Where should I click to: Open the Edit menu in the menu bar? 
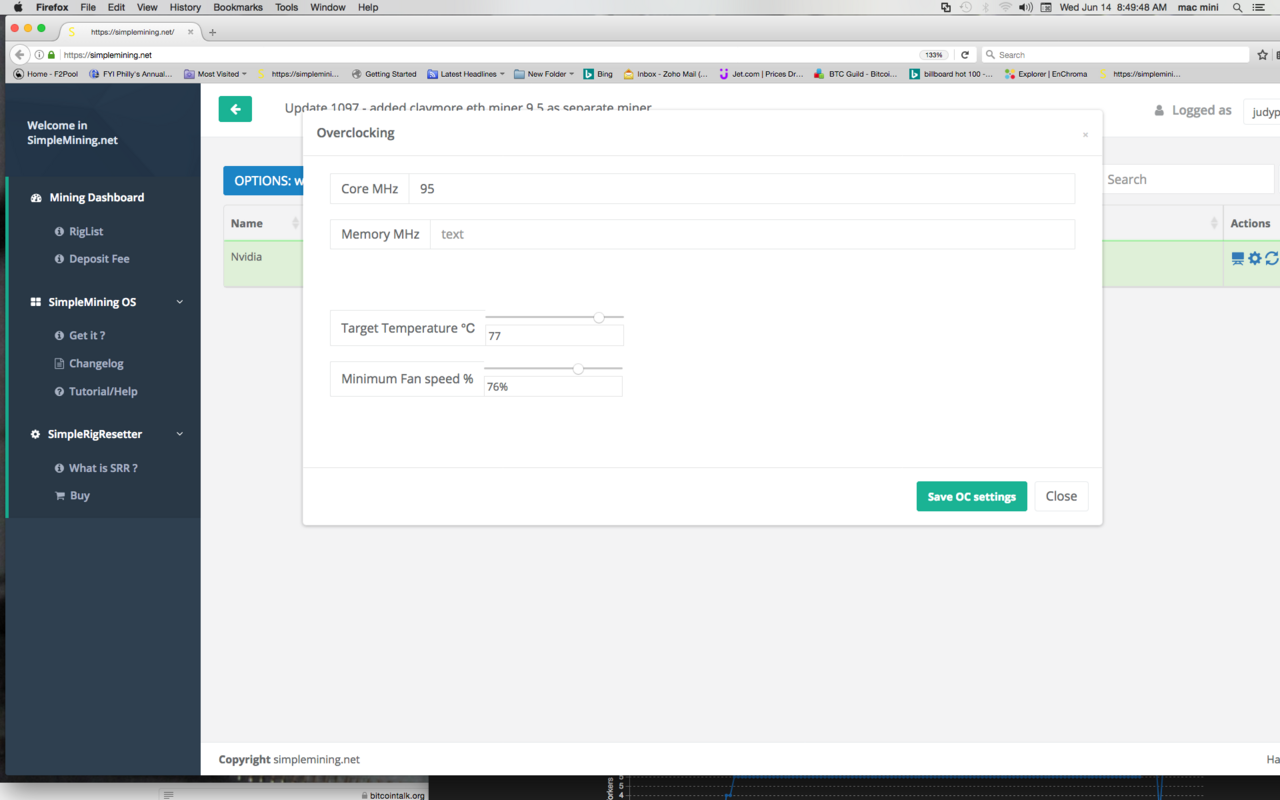[x=116, y=7]
